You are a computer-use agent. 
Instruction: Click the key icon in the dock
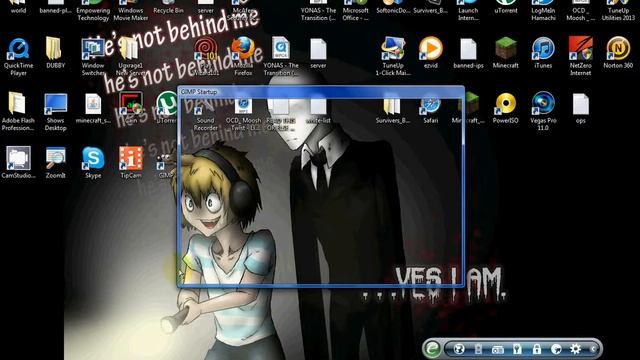[x=517, y=349]
